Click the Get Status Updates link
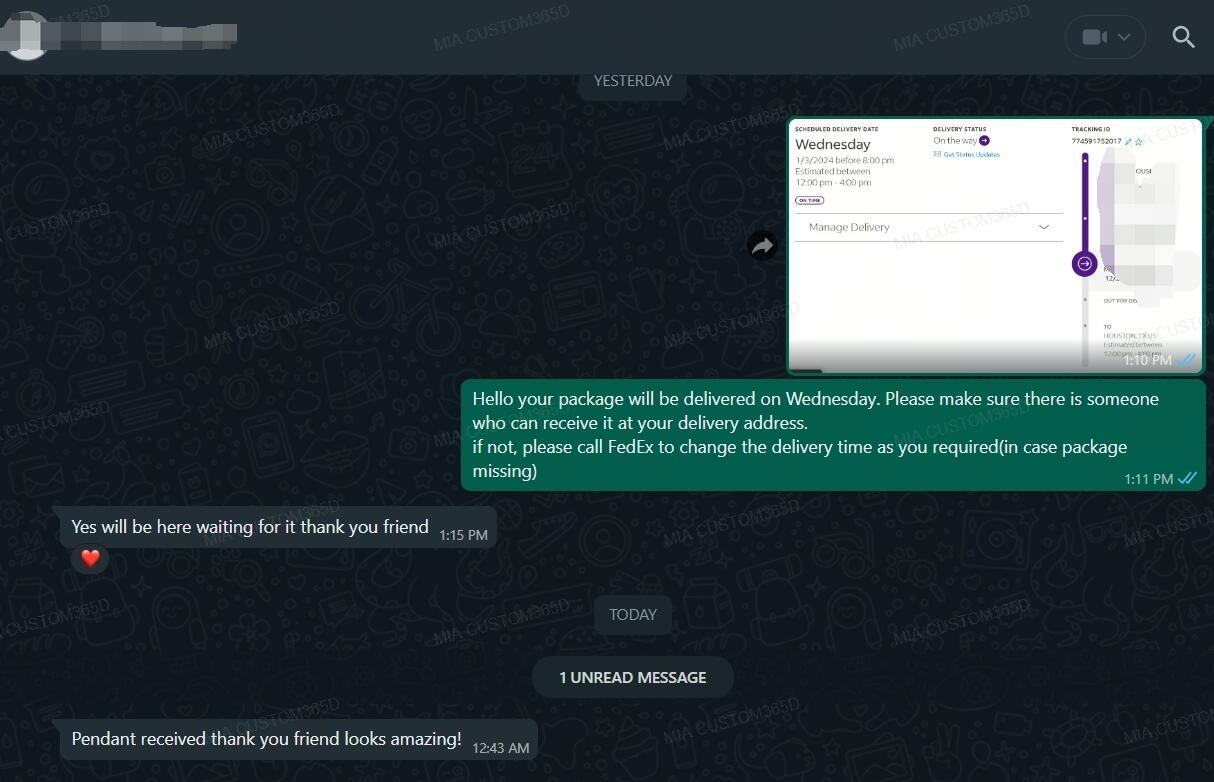Viewport: 1214px width, 782px height. [x=966, y=155]
